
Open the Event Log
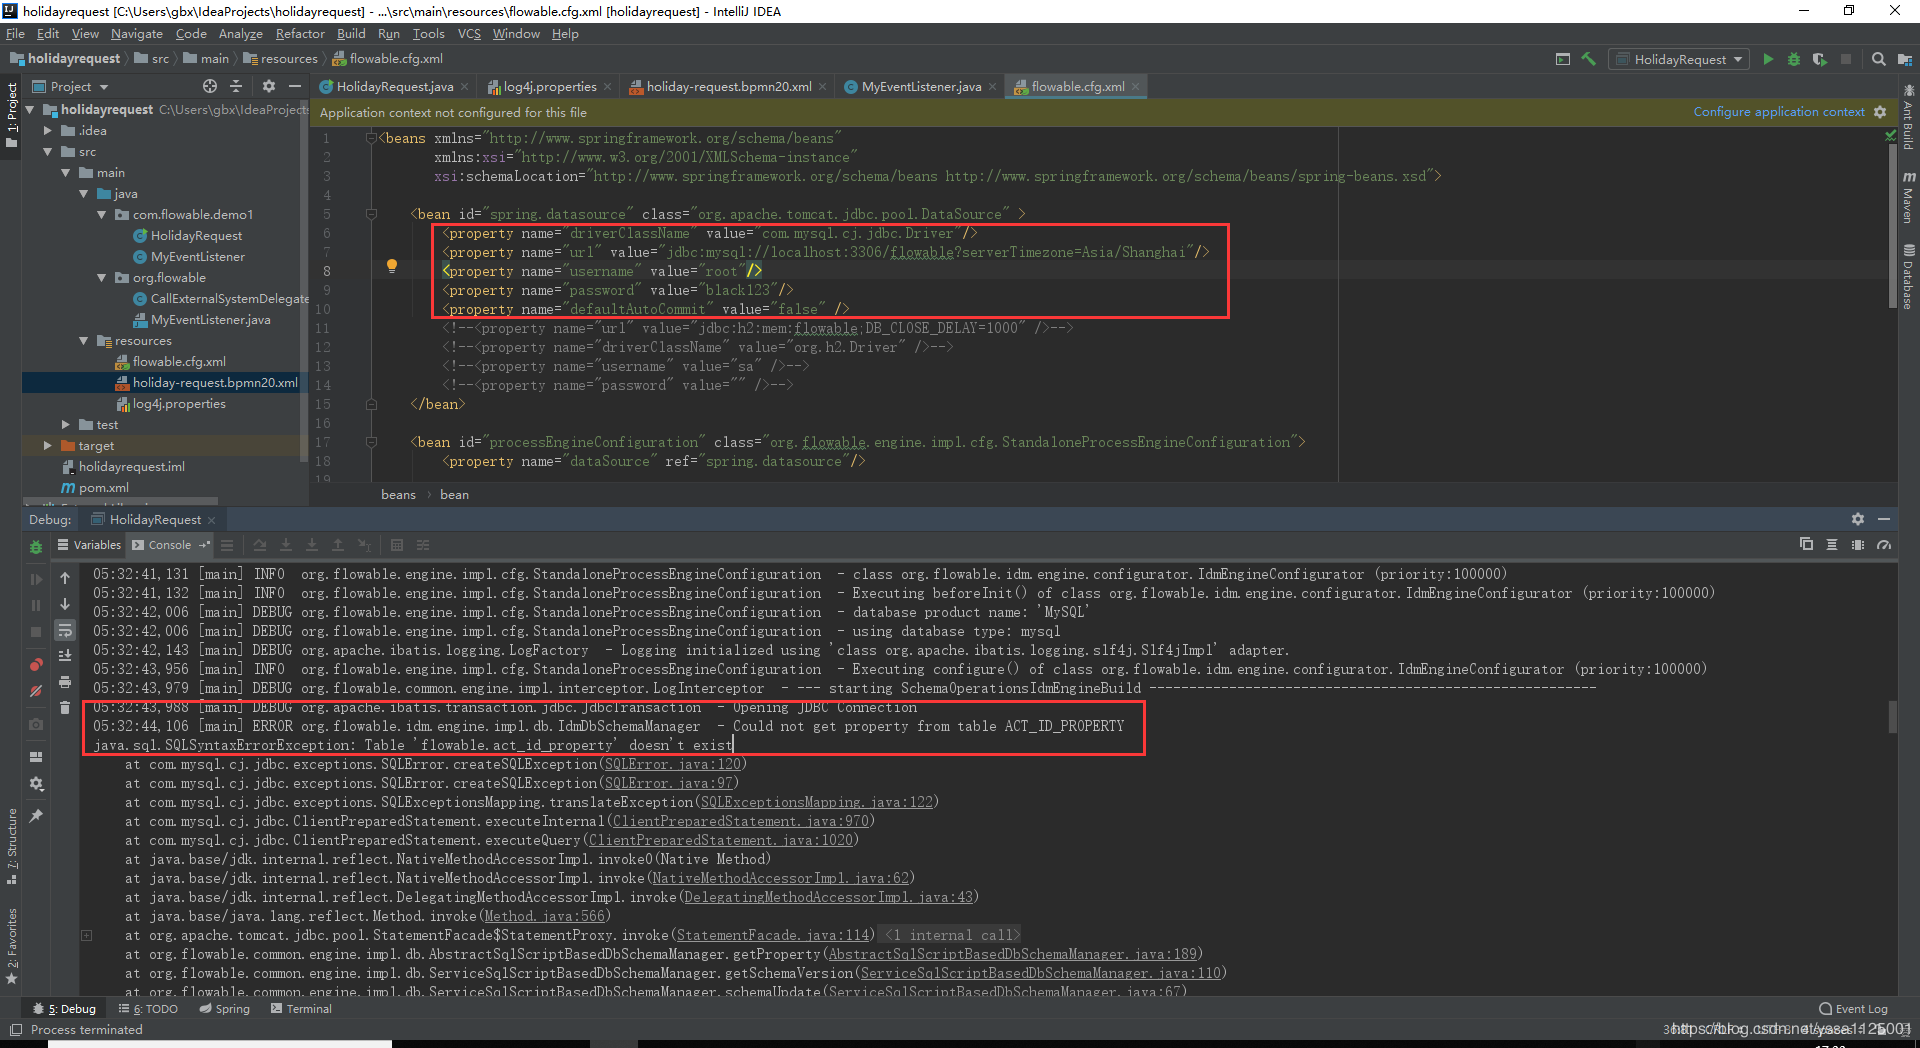point(1853,1009)
